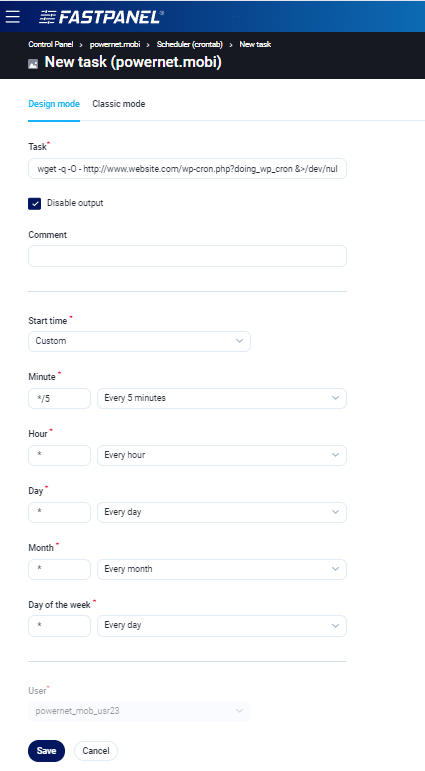Click the FASTPANEL logo

coord(101,17)
